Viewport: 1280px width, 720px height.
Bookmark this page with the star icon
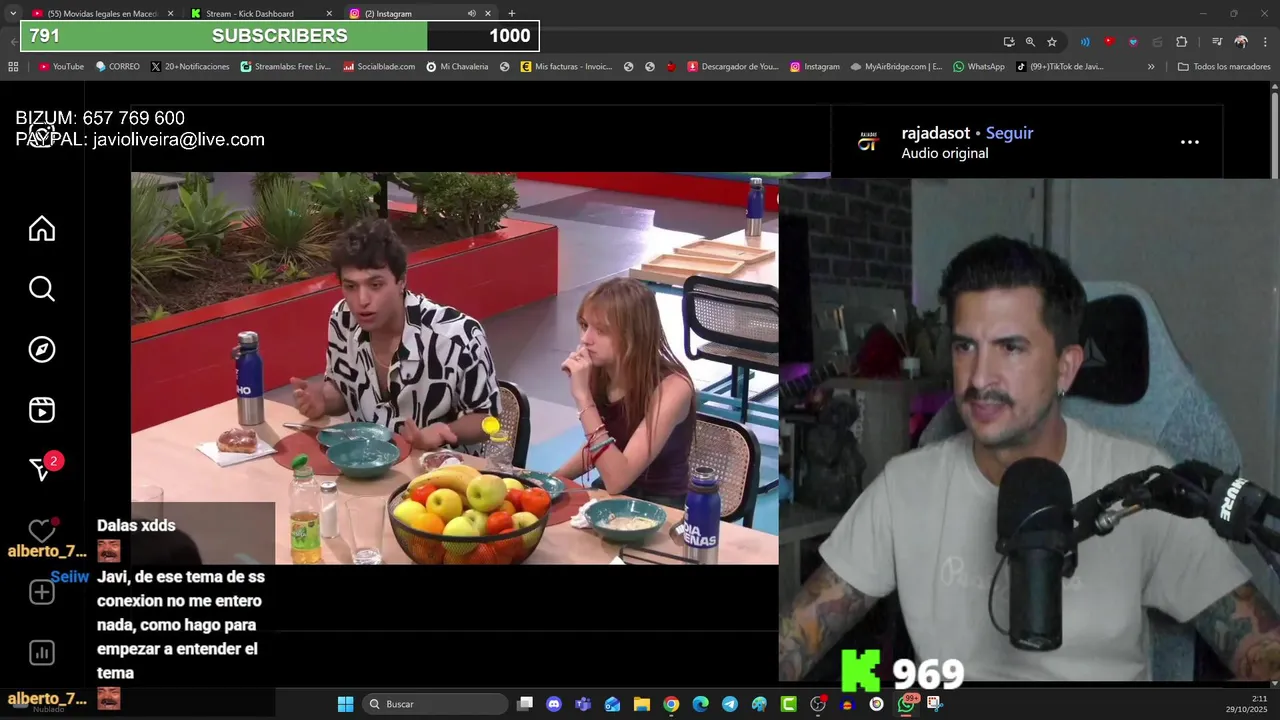1052,42
